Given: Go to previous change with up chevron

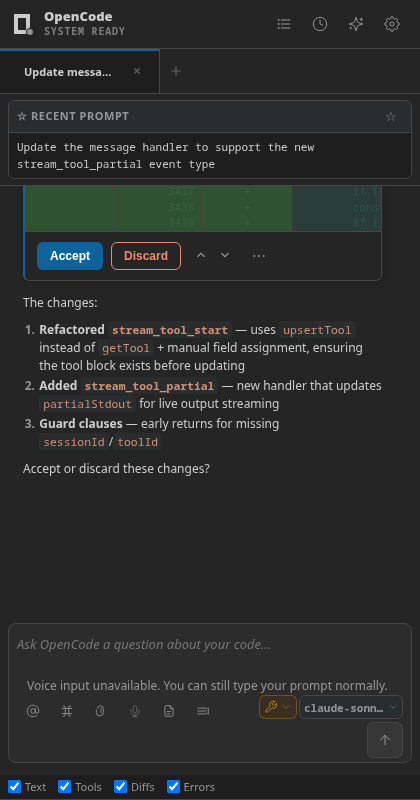Looking at the screenshot, I should point(201,255).
